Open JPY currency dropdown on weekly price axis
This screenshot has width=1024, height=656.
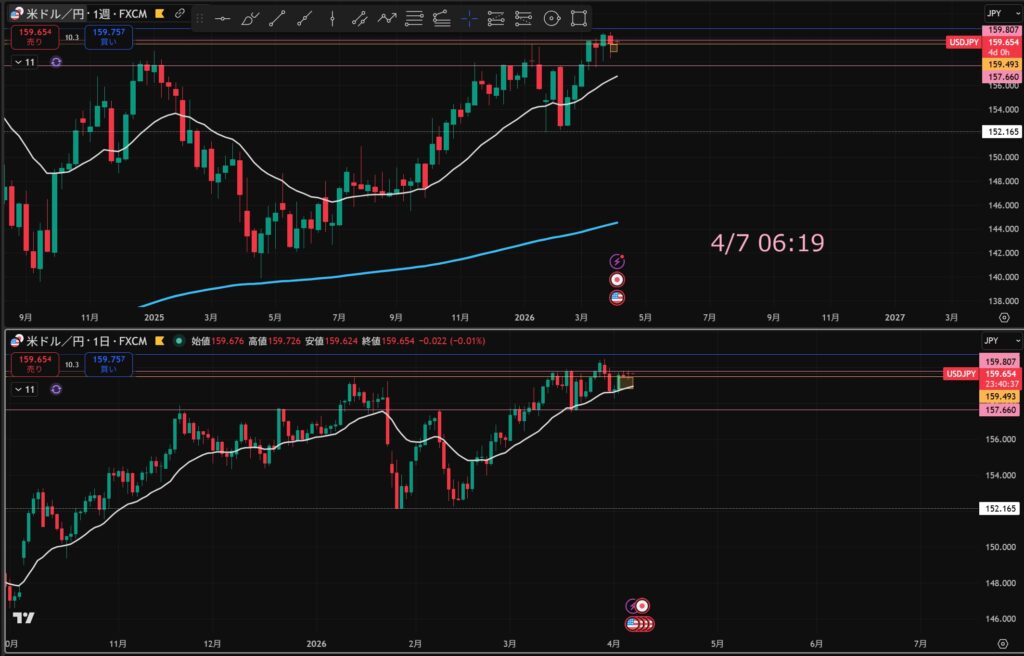click(993, 13)
